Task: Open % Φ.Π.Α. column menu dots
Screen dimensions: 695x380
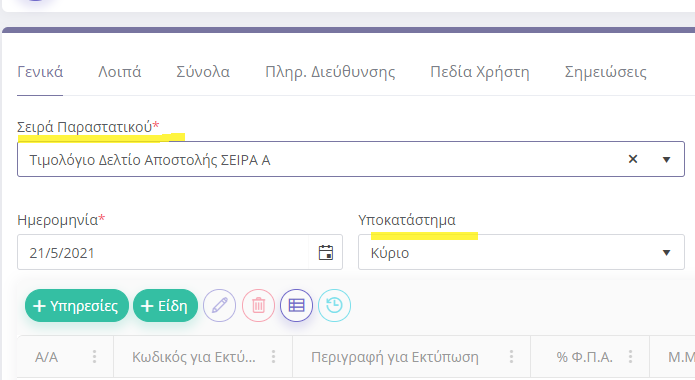Action: [630, 356]
